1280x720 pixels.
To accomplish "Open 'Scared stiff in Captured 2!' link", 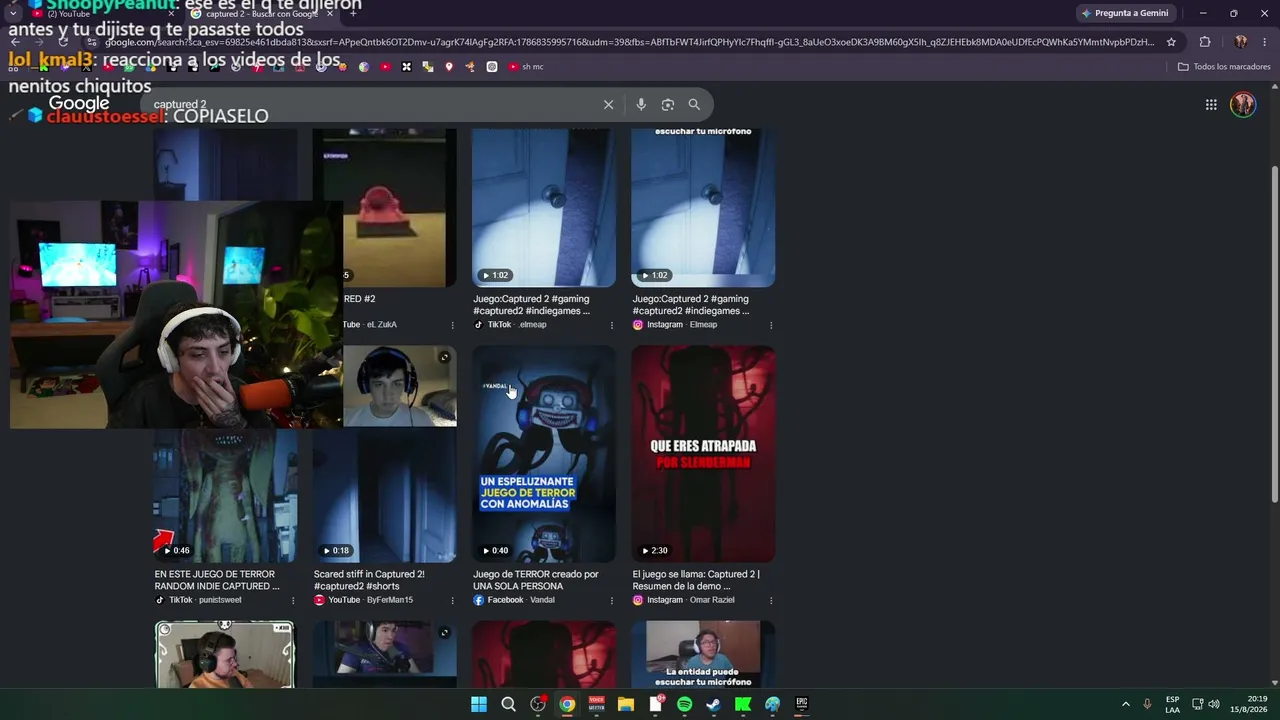I will (369, 580).
